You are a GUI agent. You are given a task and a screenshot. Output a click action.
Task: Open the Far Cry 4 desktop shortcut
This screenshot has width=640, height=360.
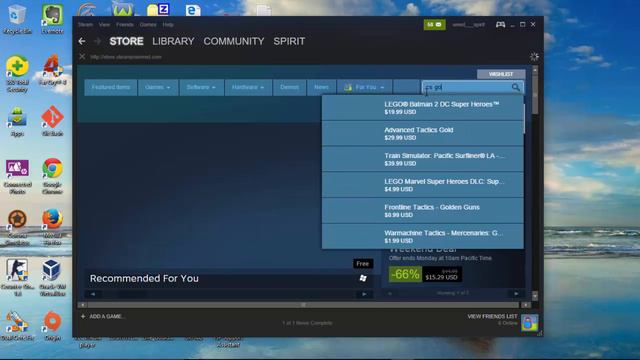point(52,70)
